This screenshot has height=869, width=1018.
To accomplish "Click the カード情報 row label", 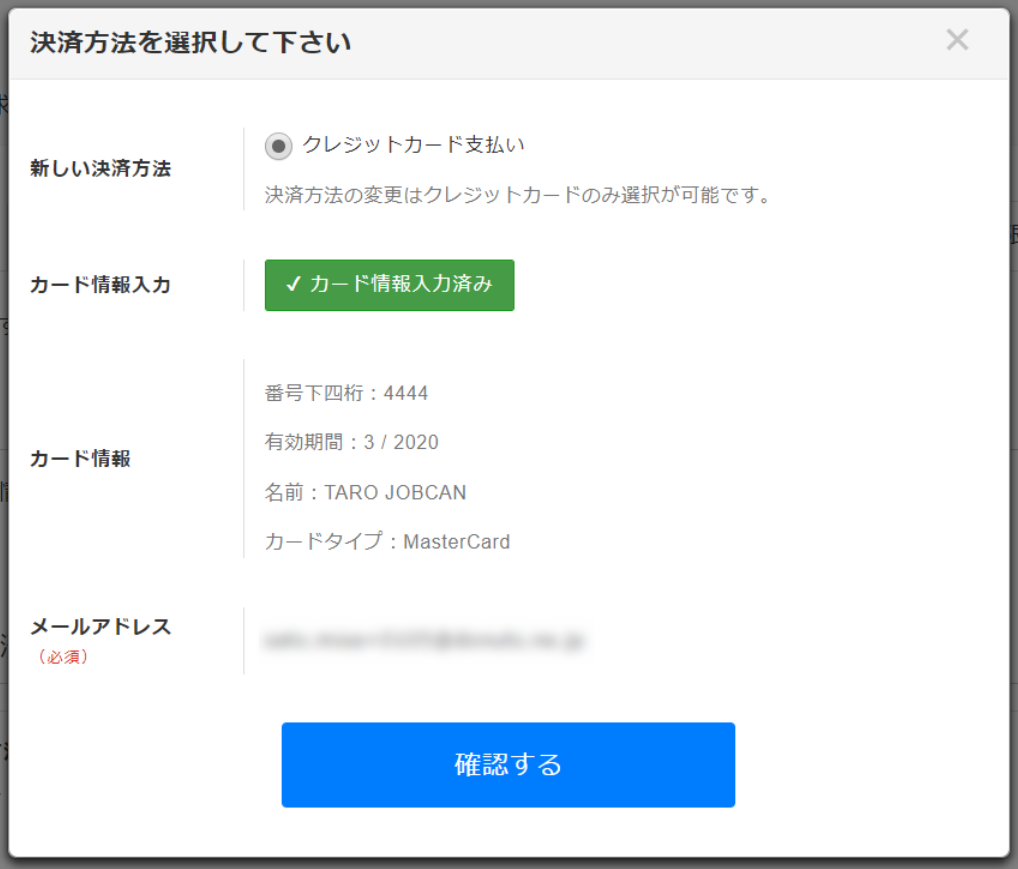I will click(x=80, y=459).
